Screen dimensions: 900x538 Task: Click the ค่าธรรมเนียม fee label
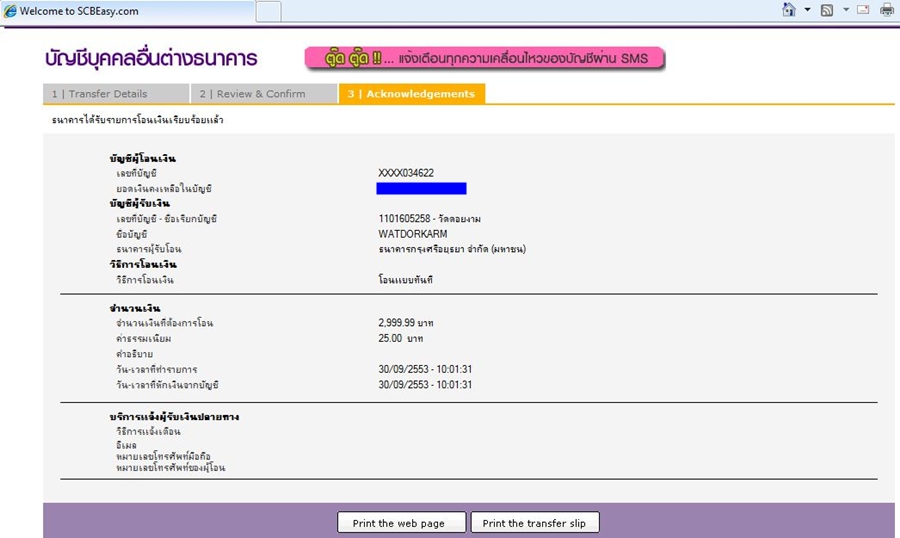pyautogui.click(x=143, y=338)
